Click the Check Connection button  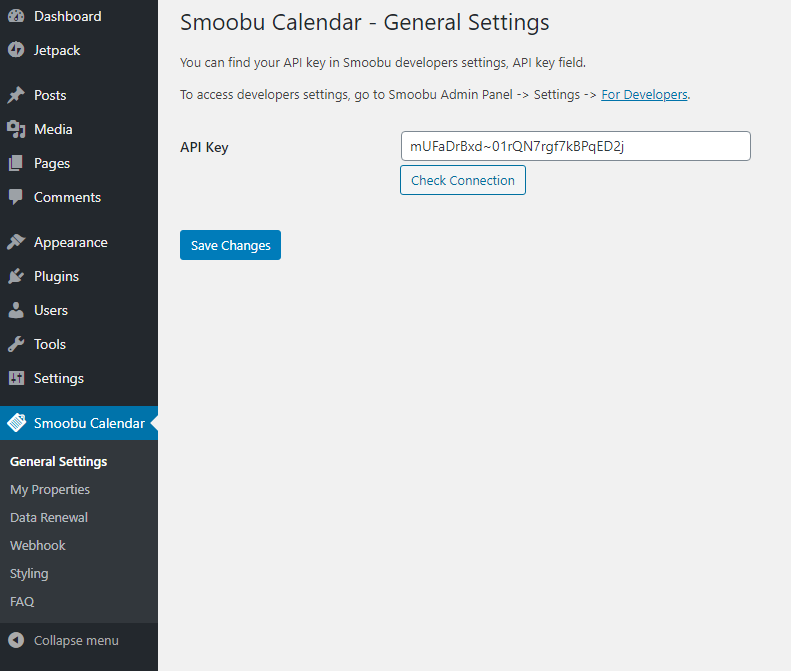point(463,180)
